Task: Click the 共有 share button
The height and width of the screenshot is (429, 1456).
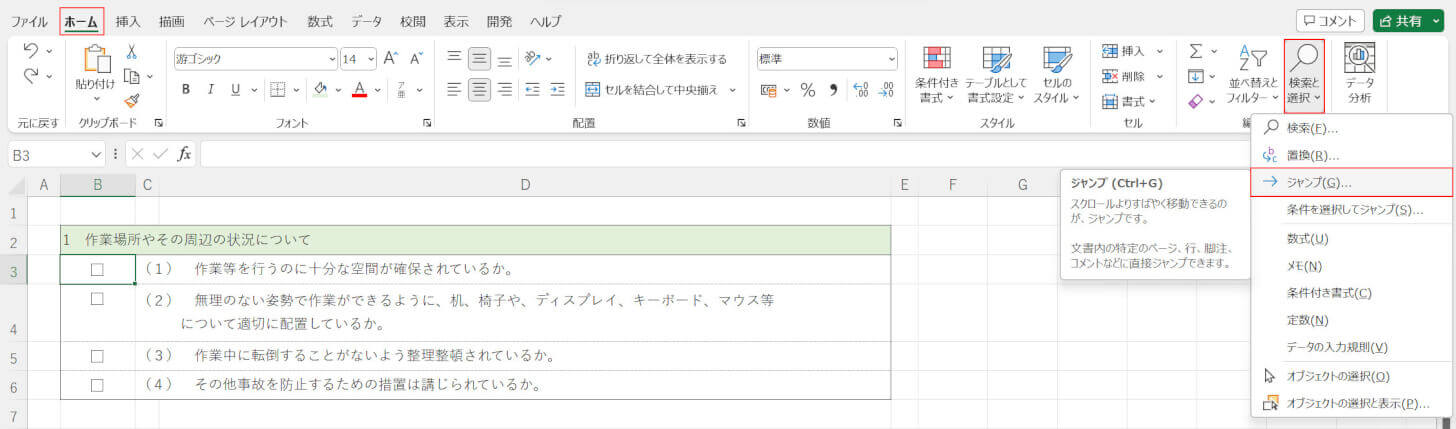Action: tap(1408, 21)
